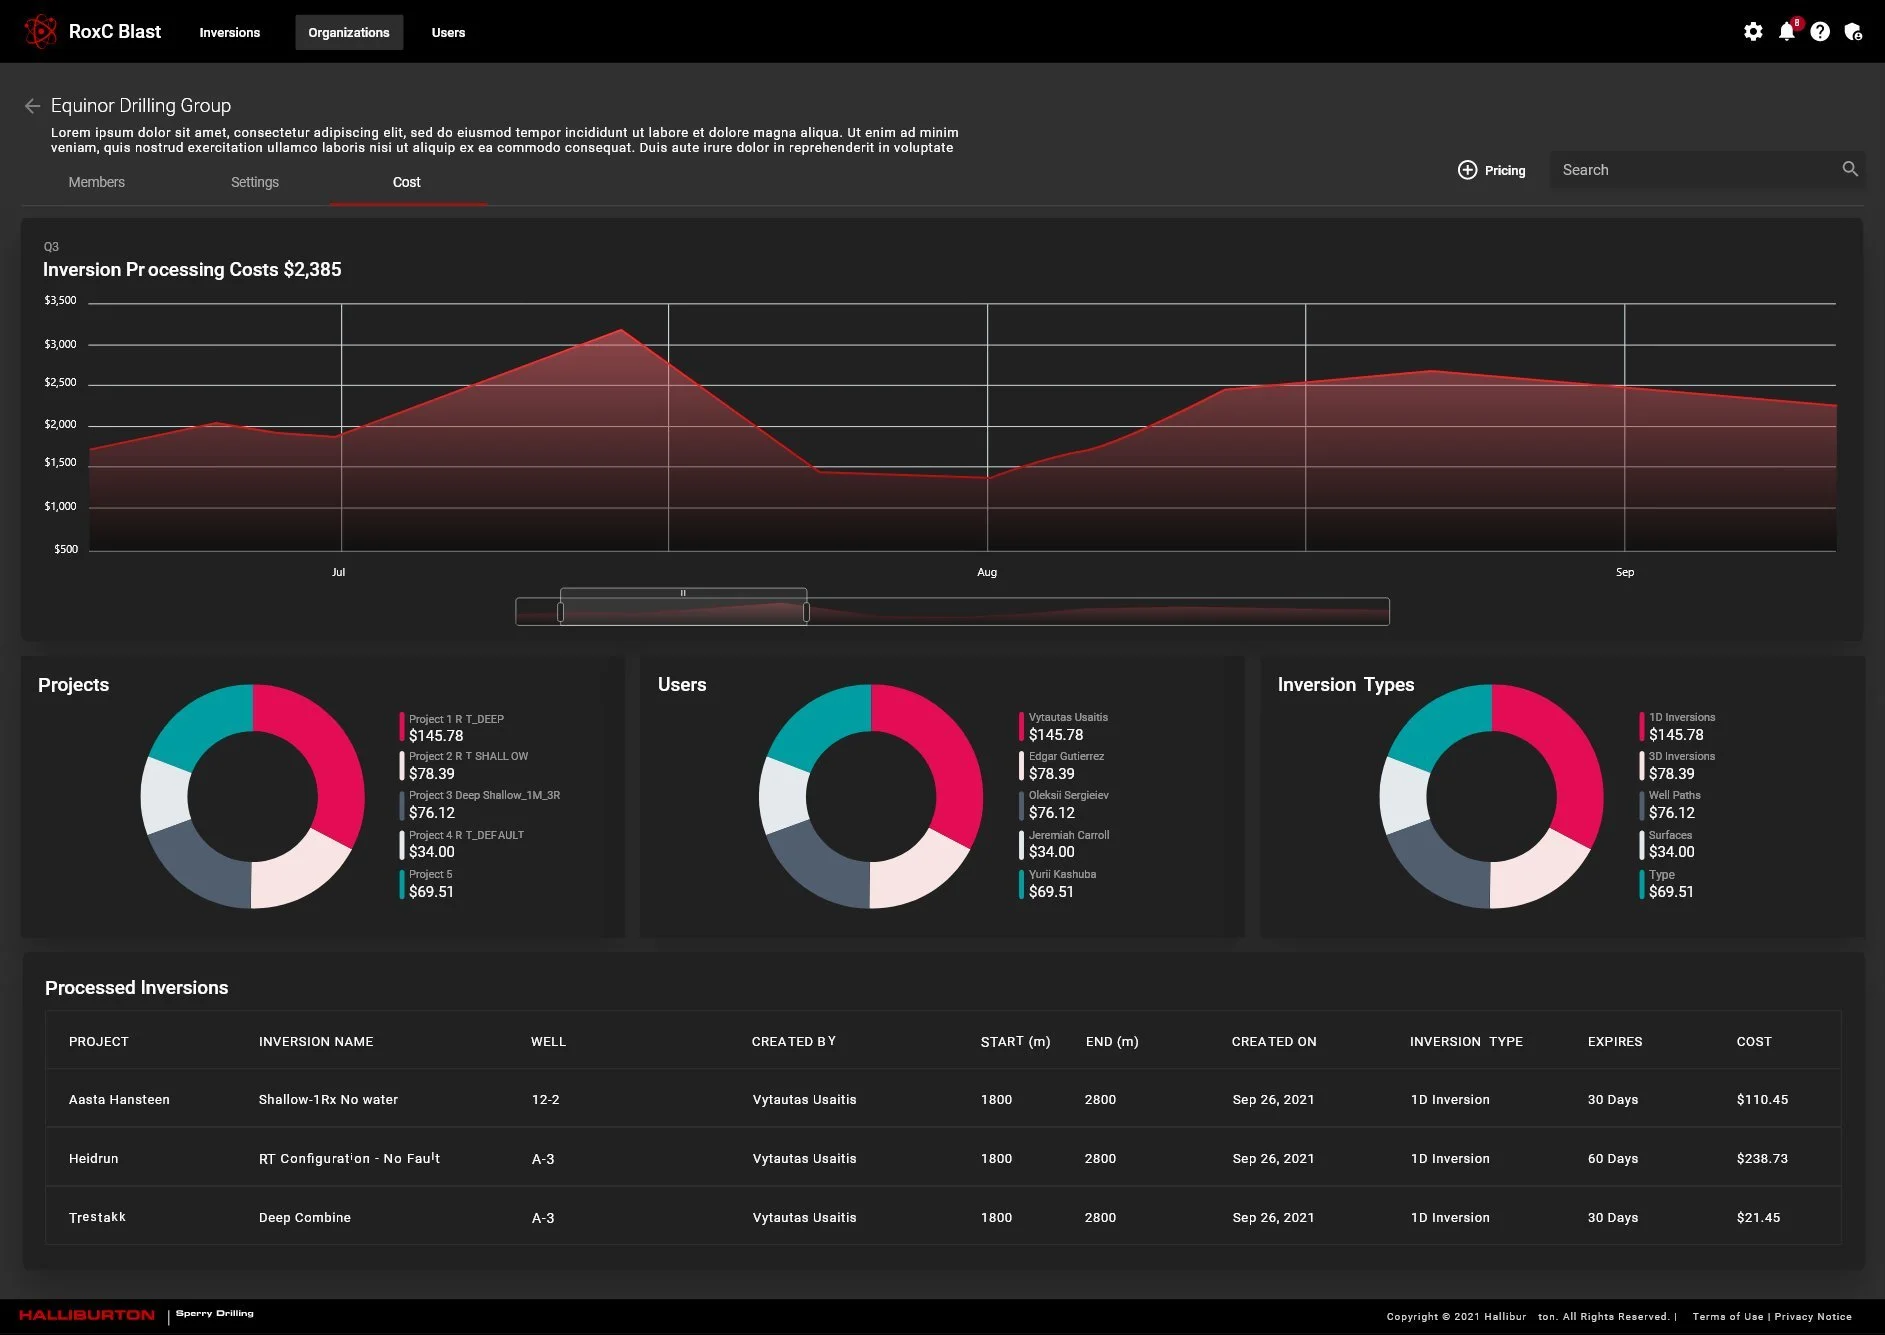
Task: Click the search magnifier icon
Action: click(1850, 169)
